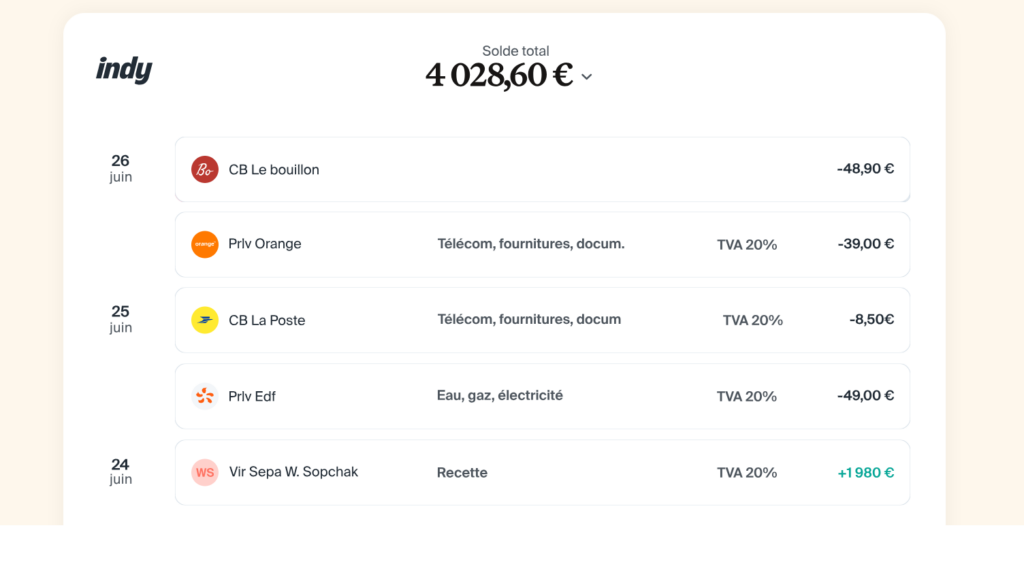Click the indy logo
The height and width of the screenshot is (581, 1024).
124,70
